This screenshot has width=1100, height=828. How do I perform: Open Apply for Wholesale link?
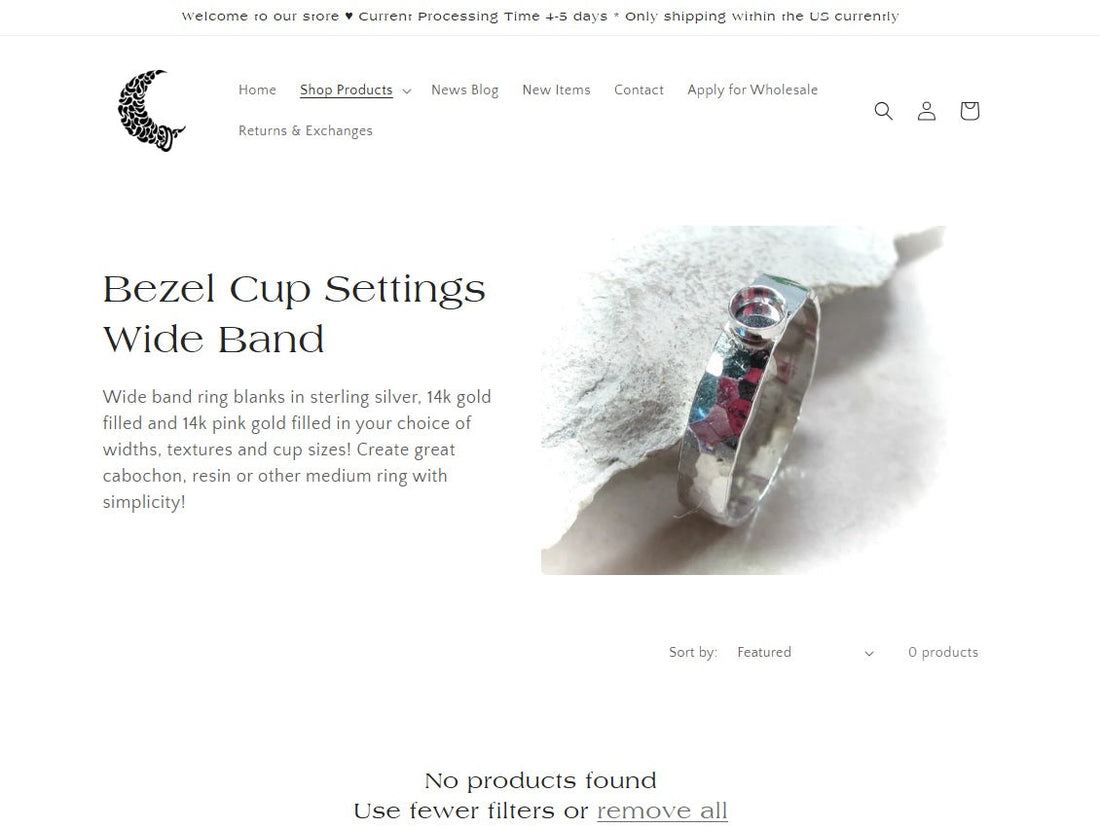(x=752, y=90)
